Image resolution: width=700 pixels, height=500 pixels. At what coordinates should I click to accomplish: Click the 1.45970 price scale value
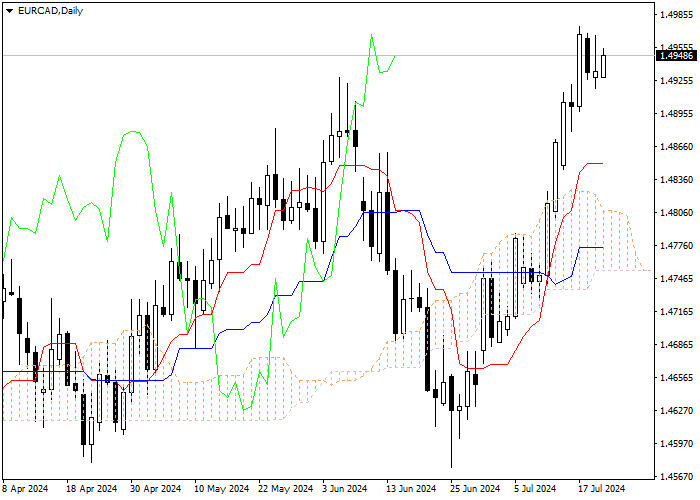click(x=676, y=444)
